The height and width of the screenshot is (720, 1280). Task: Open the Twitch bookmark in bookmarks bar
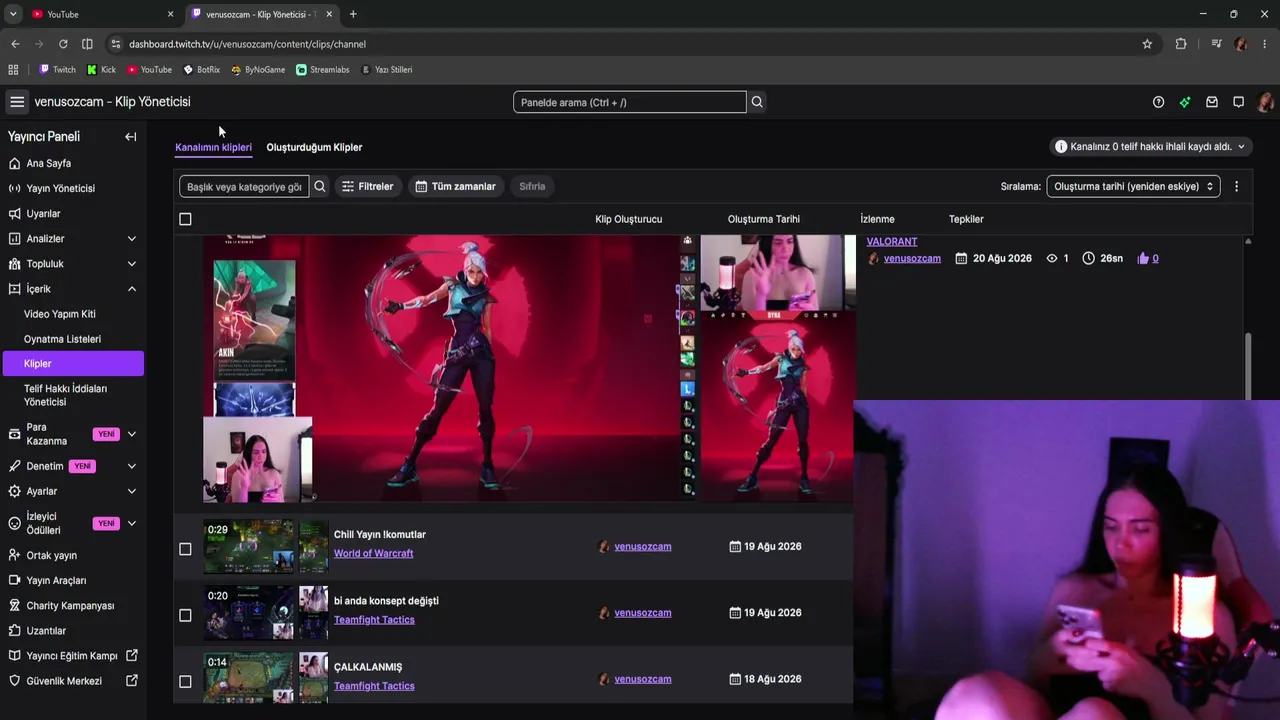coord(57,70)
